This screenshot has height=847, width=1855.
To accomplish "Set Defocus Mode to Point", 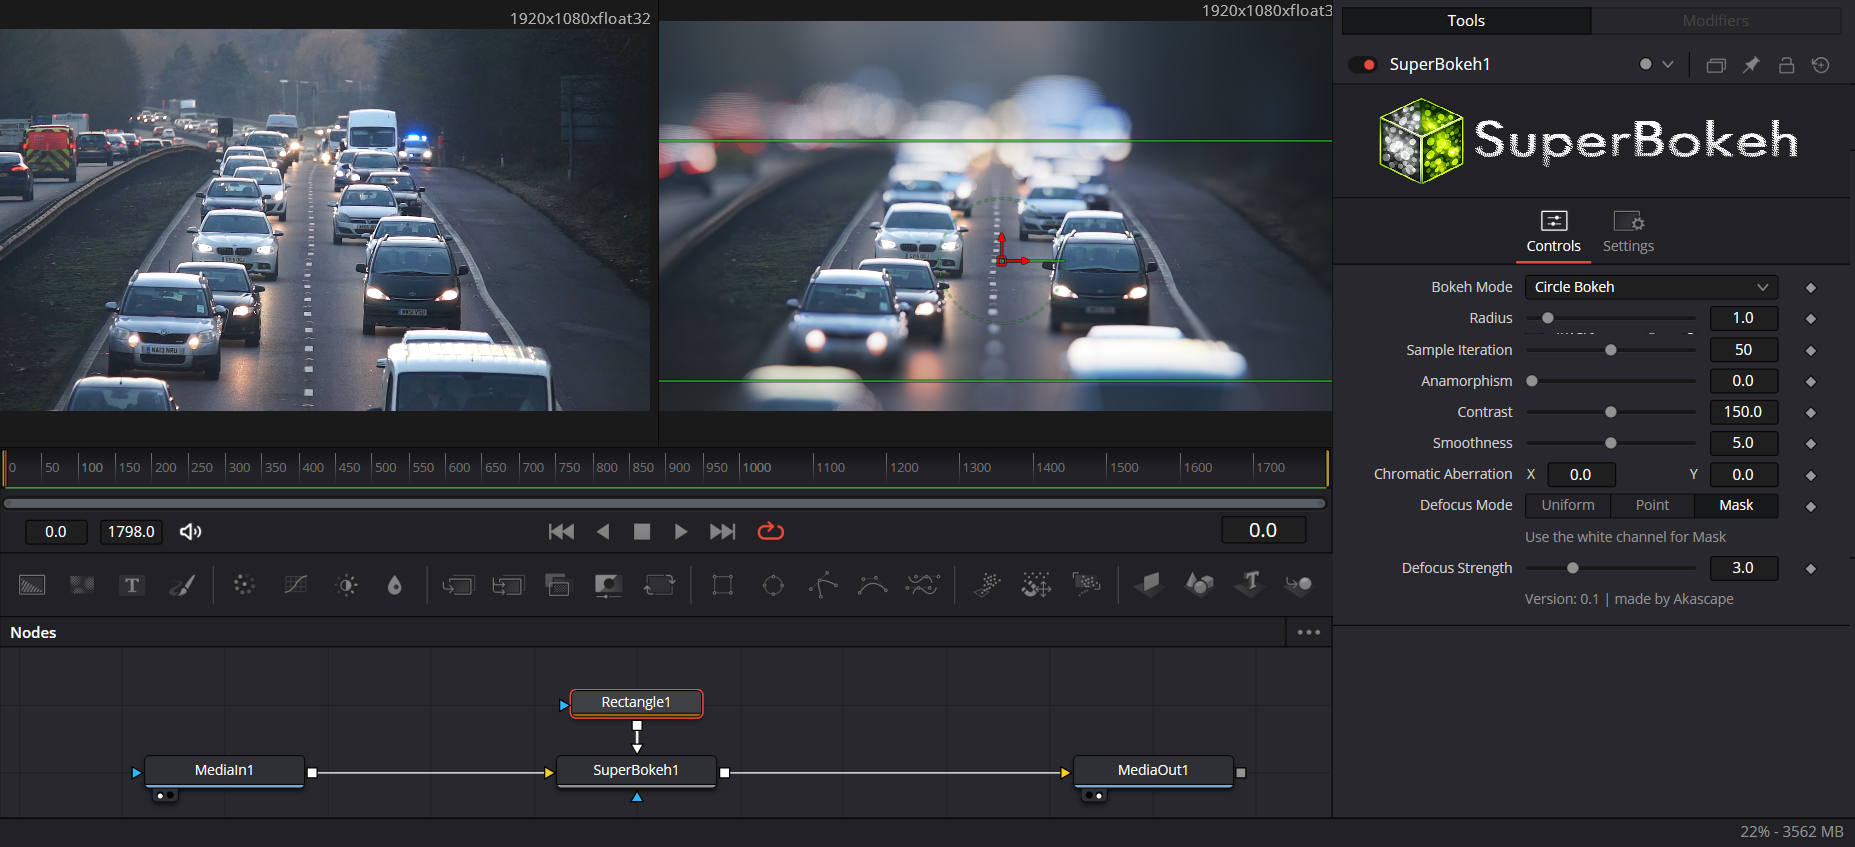I will (x=1652, y=506).
